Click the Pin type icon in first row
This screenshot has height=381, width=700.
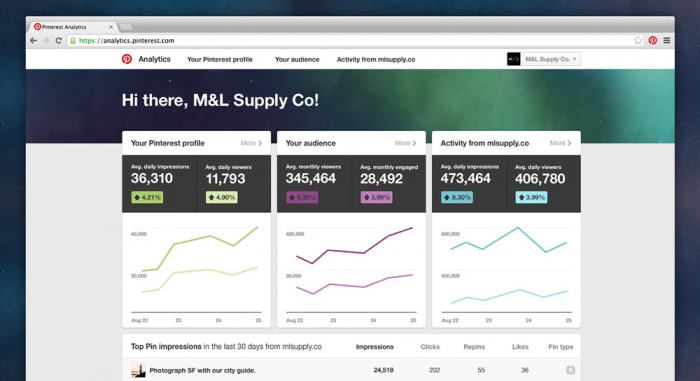(570, 370)
